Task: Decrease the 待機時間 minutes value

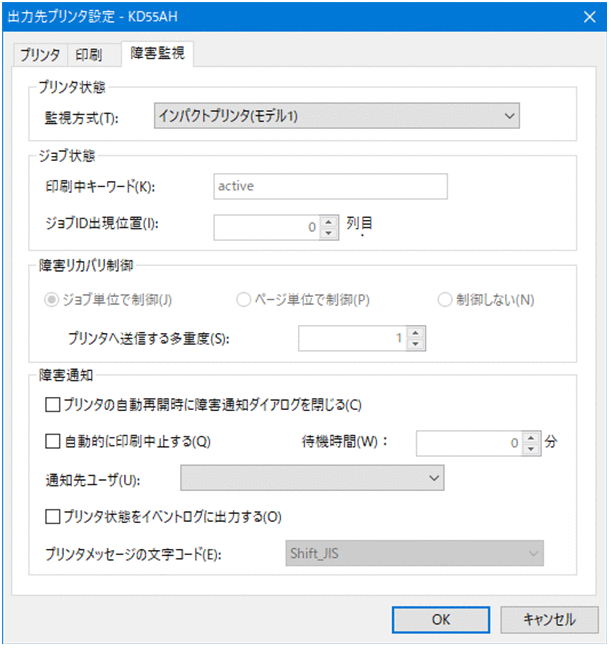Action: (x=531, y=448)
